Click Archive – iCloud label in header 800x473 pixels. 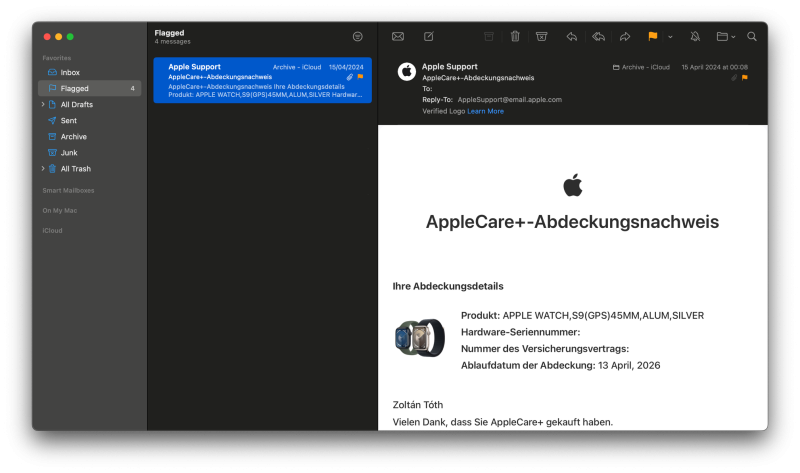tap(641, 67)
